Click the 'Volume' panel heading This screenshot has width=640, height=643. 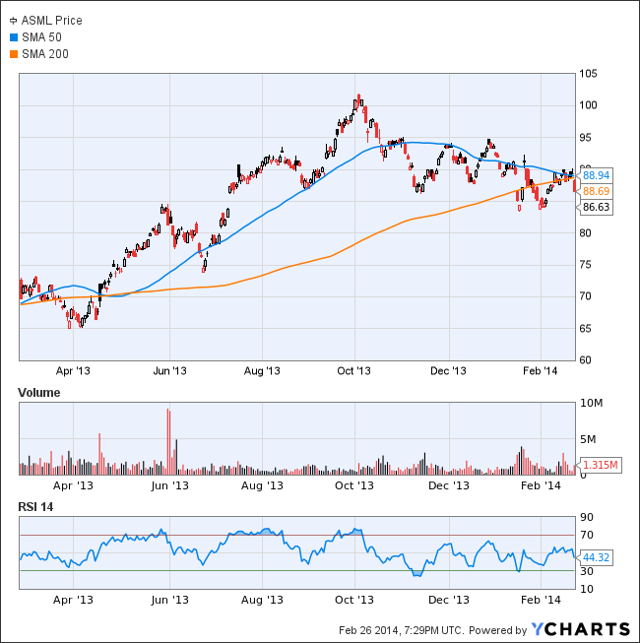[x=39, y=393]
